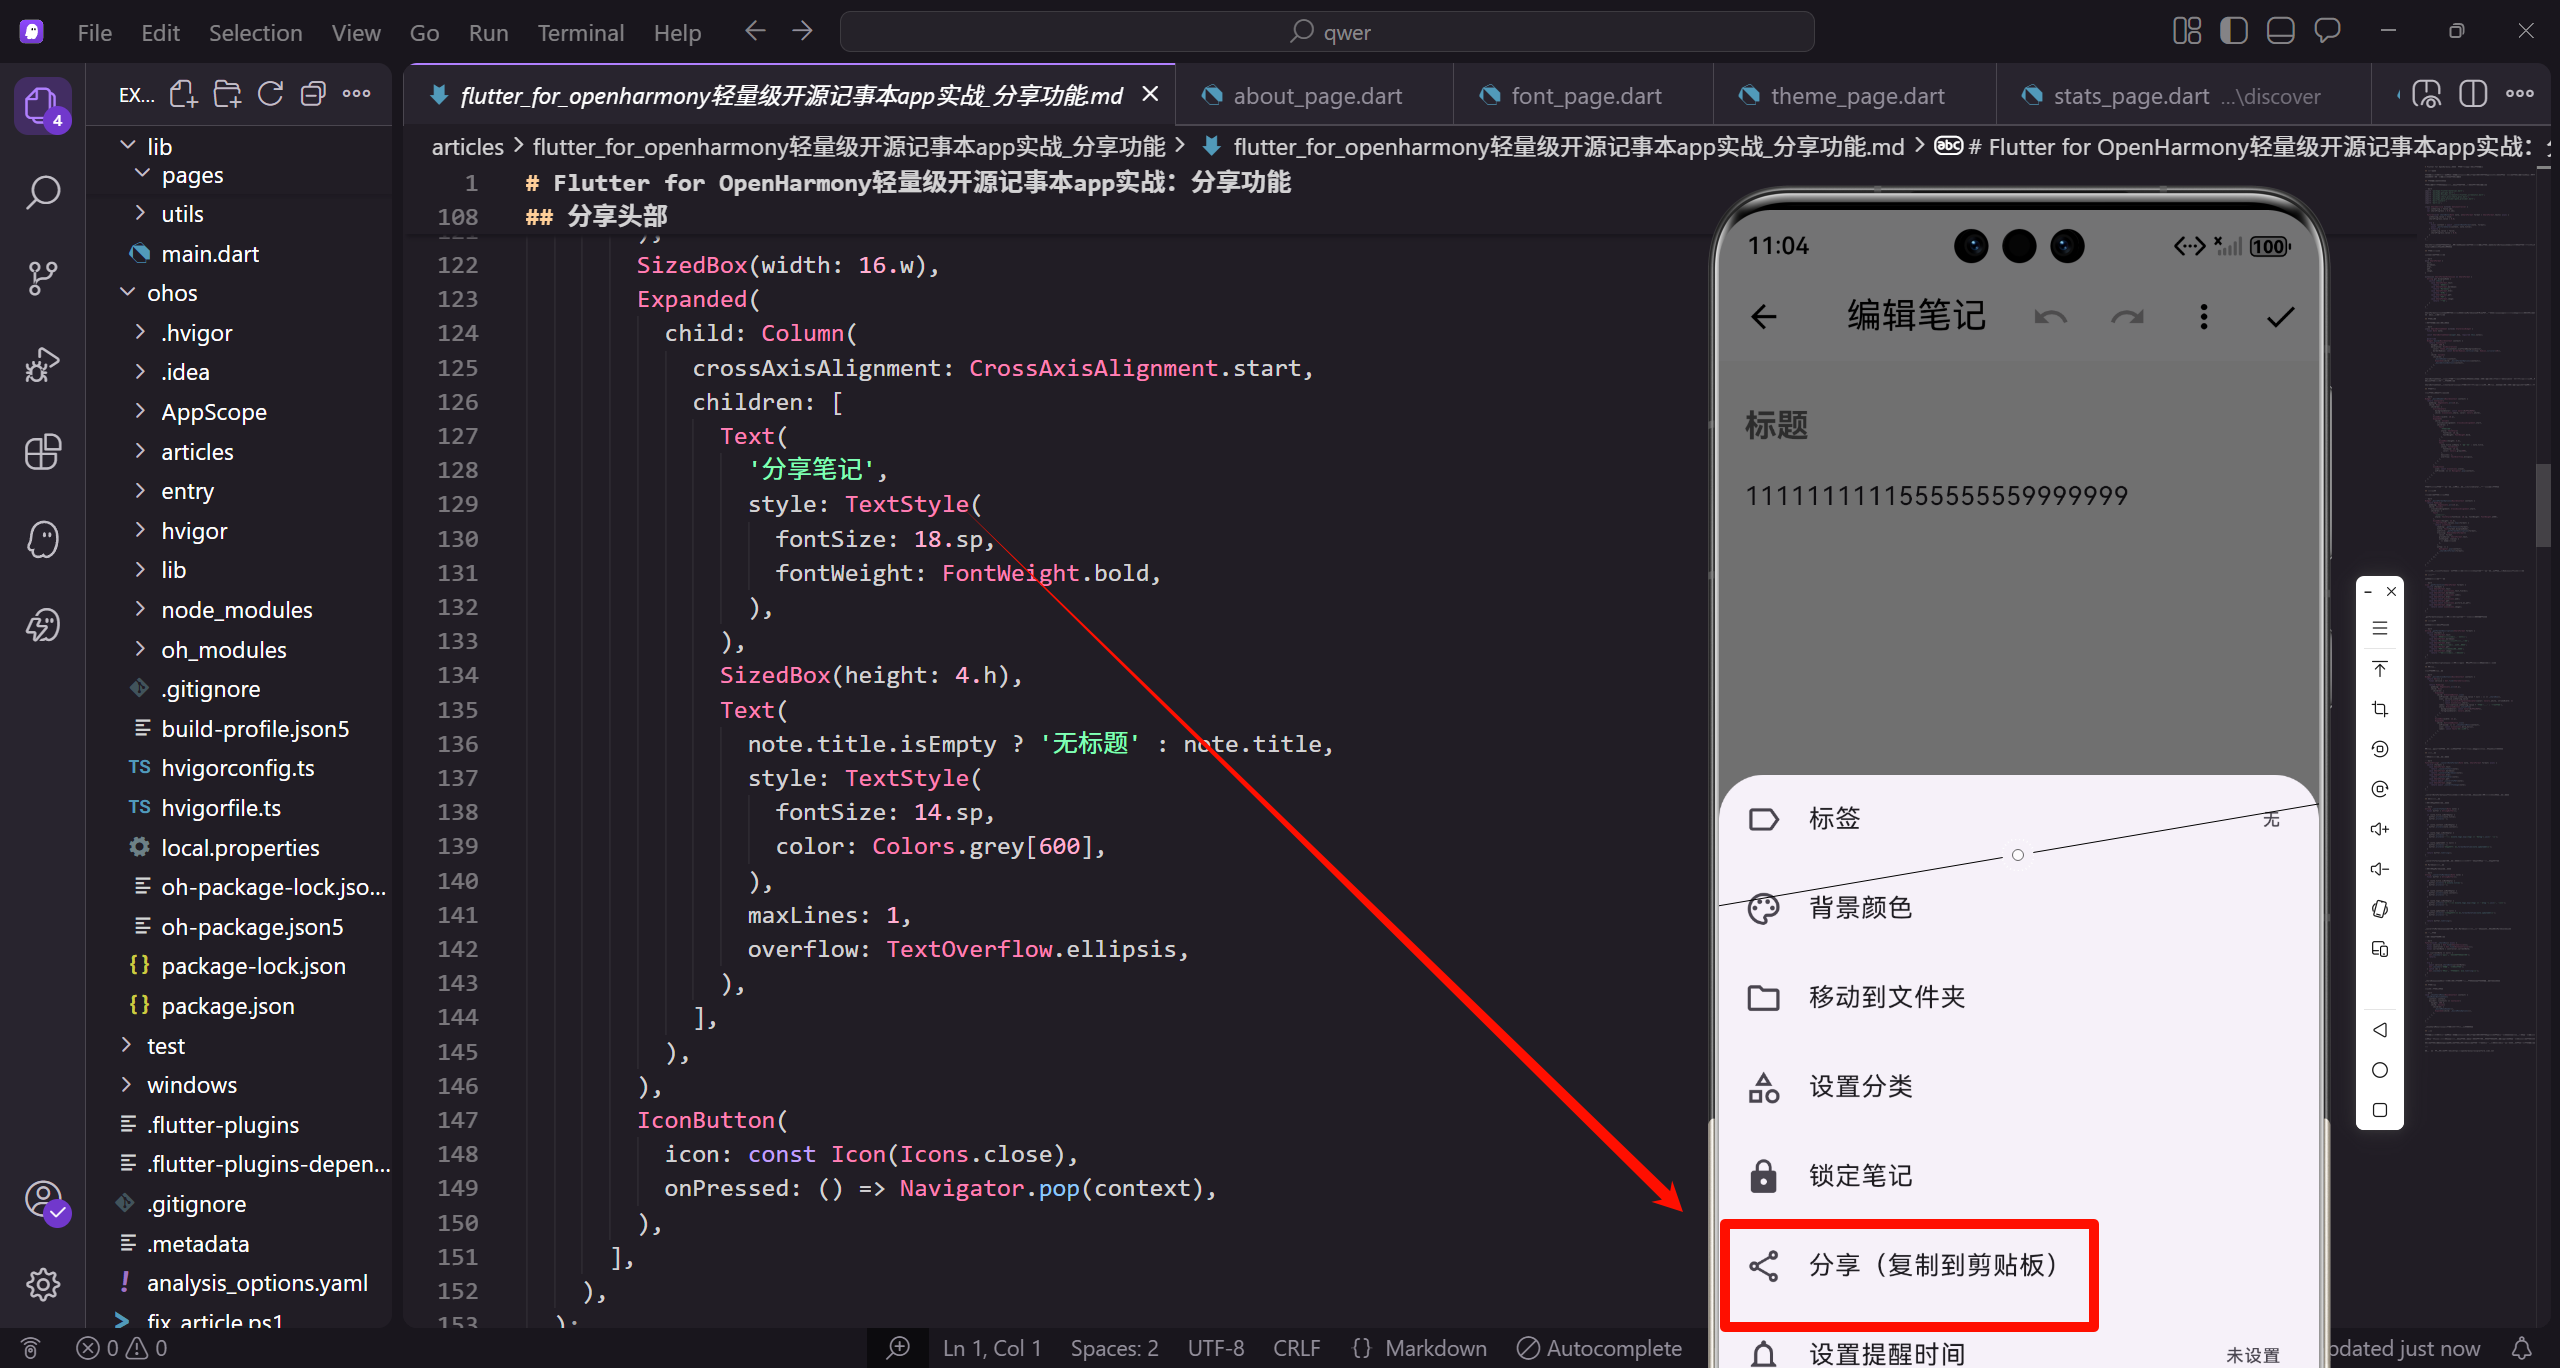Click the crop screenshot icon in emulator toolbar

point(2380,709)
